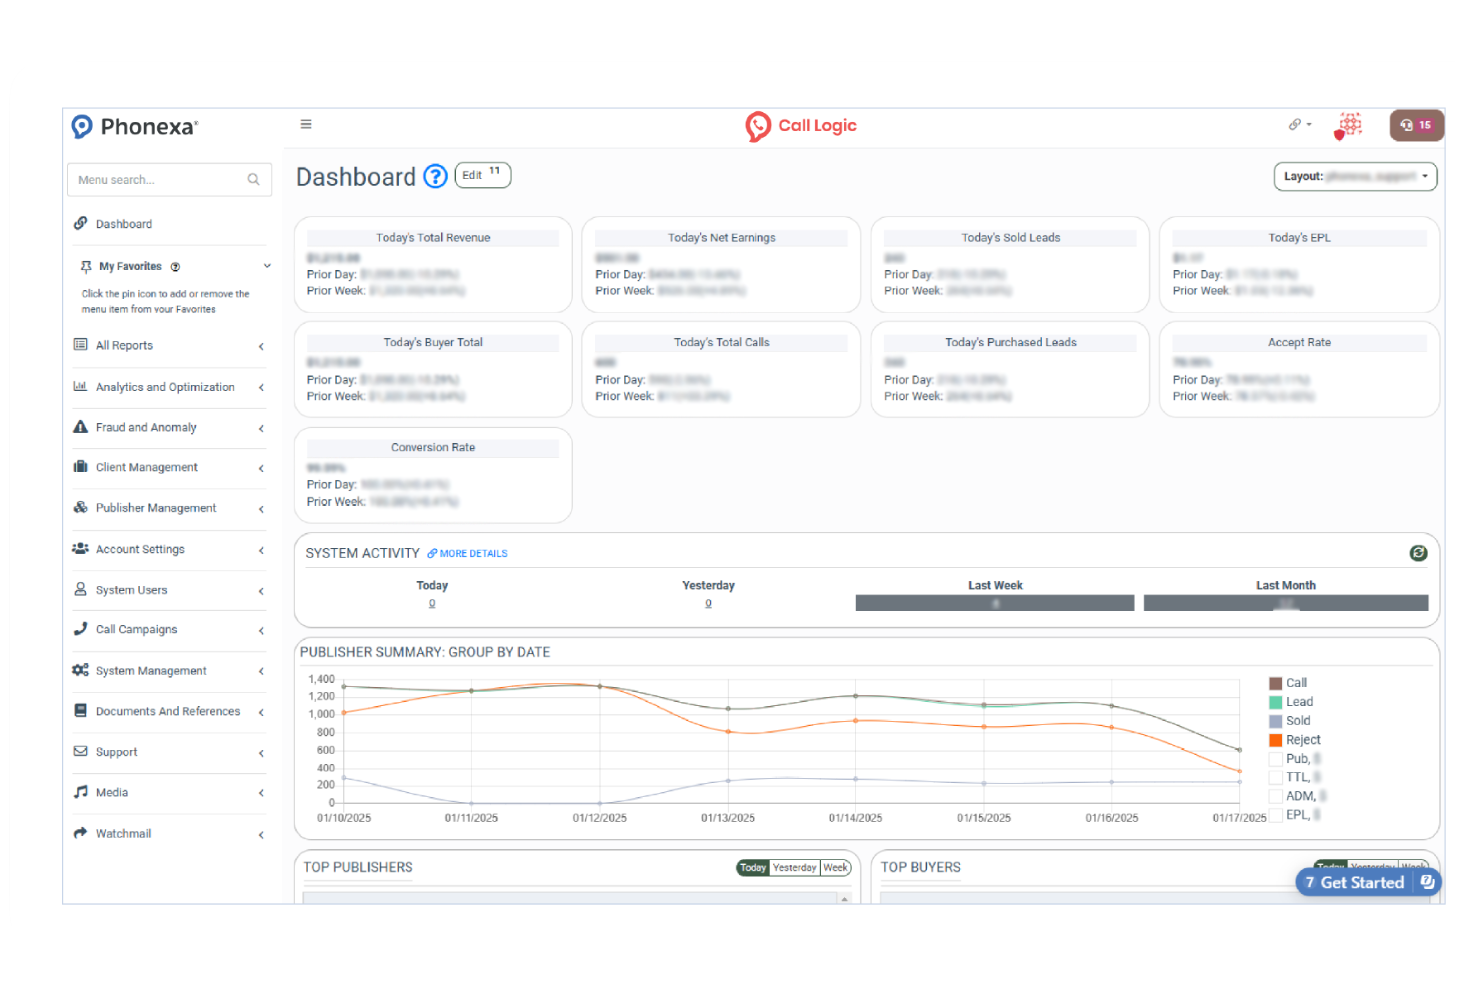Open the Layout dropdown
The width and height of the screenshot is (1480, 987).
[1354, 177]
